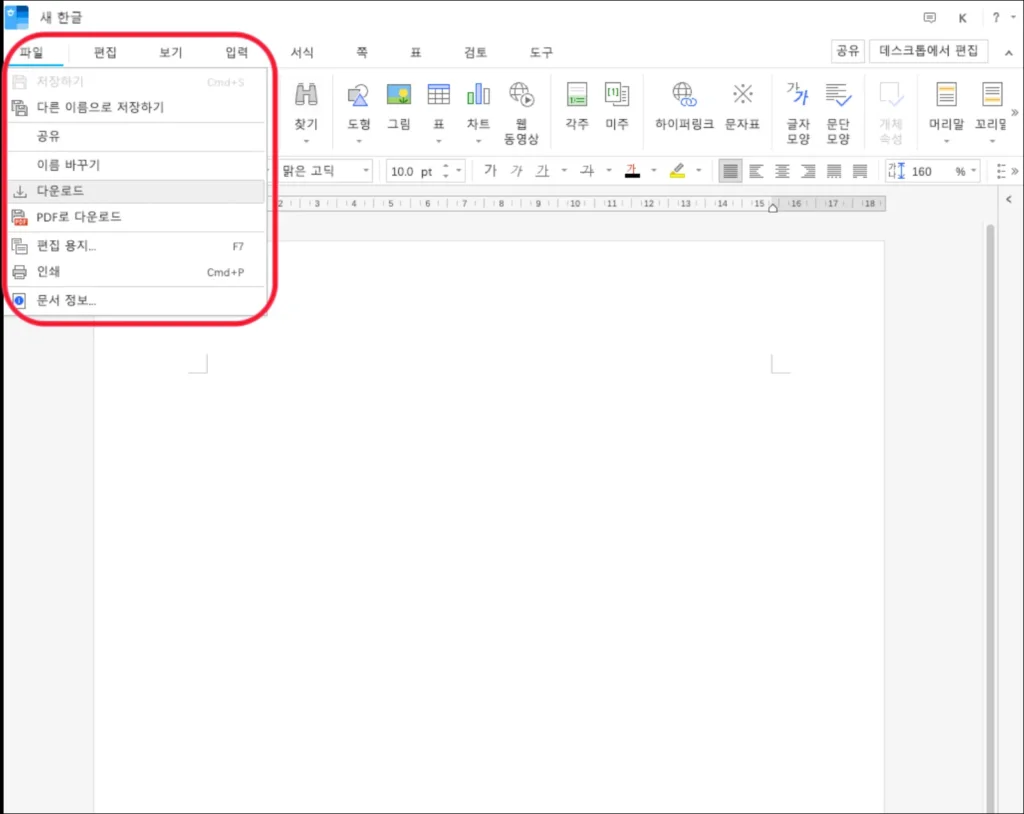Switch to the 보기 tab
The image size is (1024, 814).
click(171, 52)
